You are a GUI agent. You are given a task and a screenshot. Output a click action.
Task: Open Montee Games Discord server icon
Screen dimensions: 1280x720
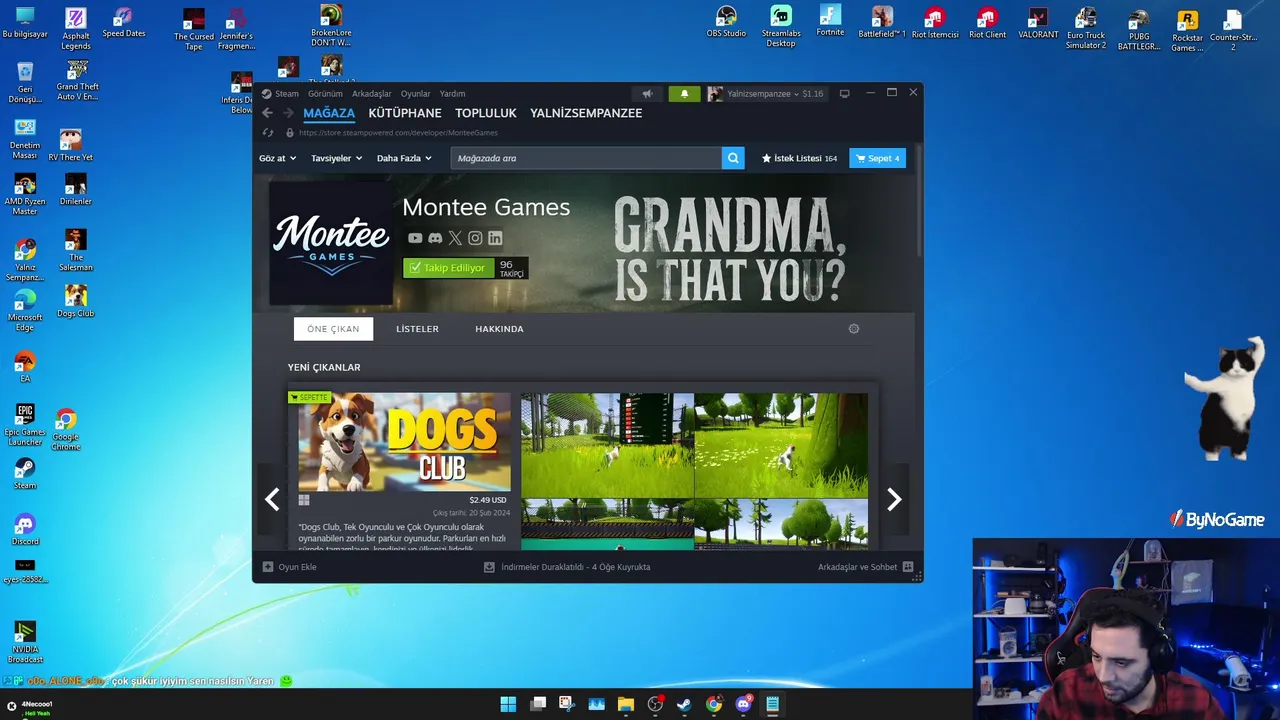tap(435, 238)
